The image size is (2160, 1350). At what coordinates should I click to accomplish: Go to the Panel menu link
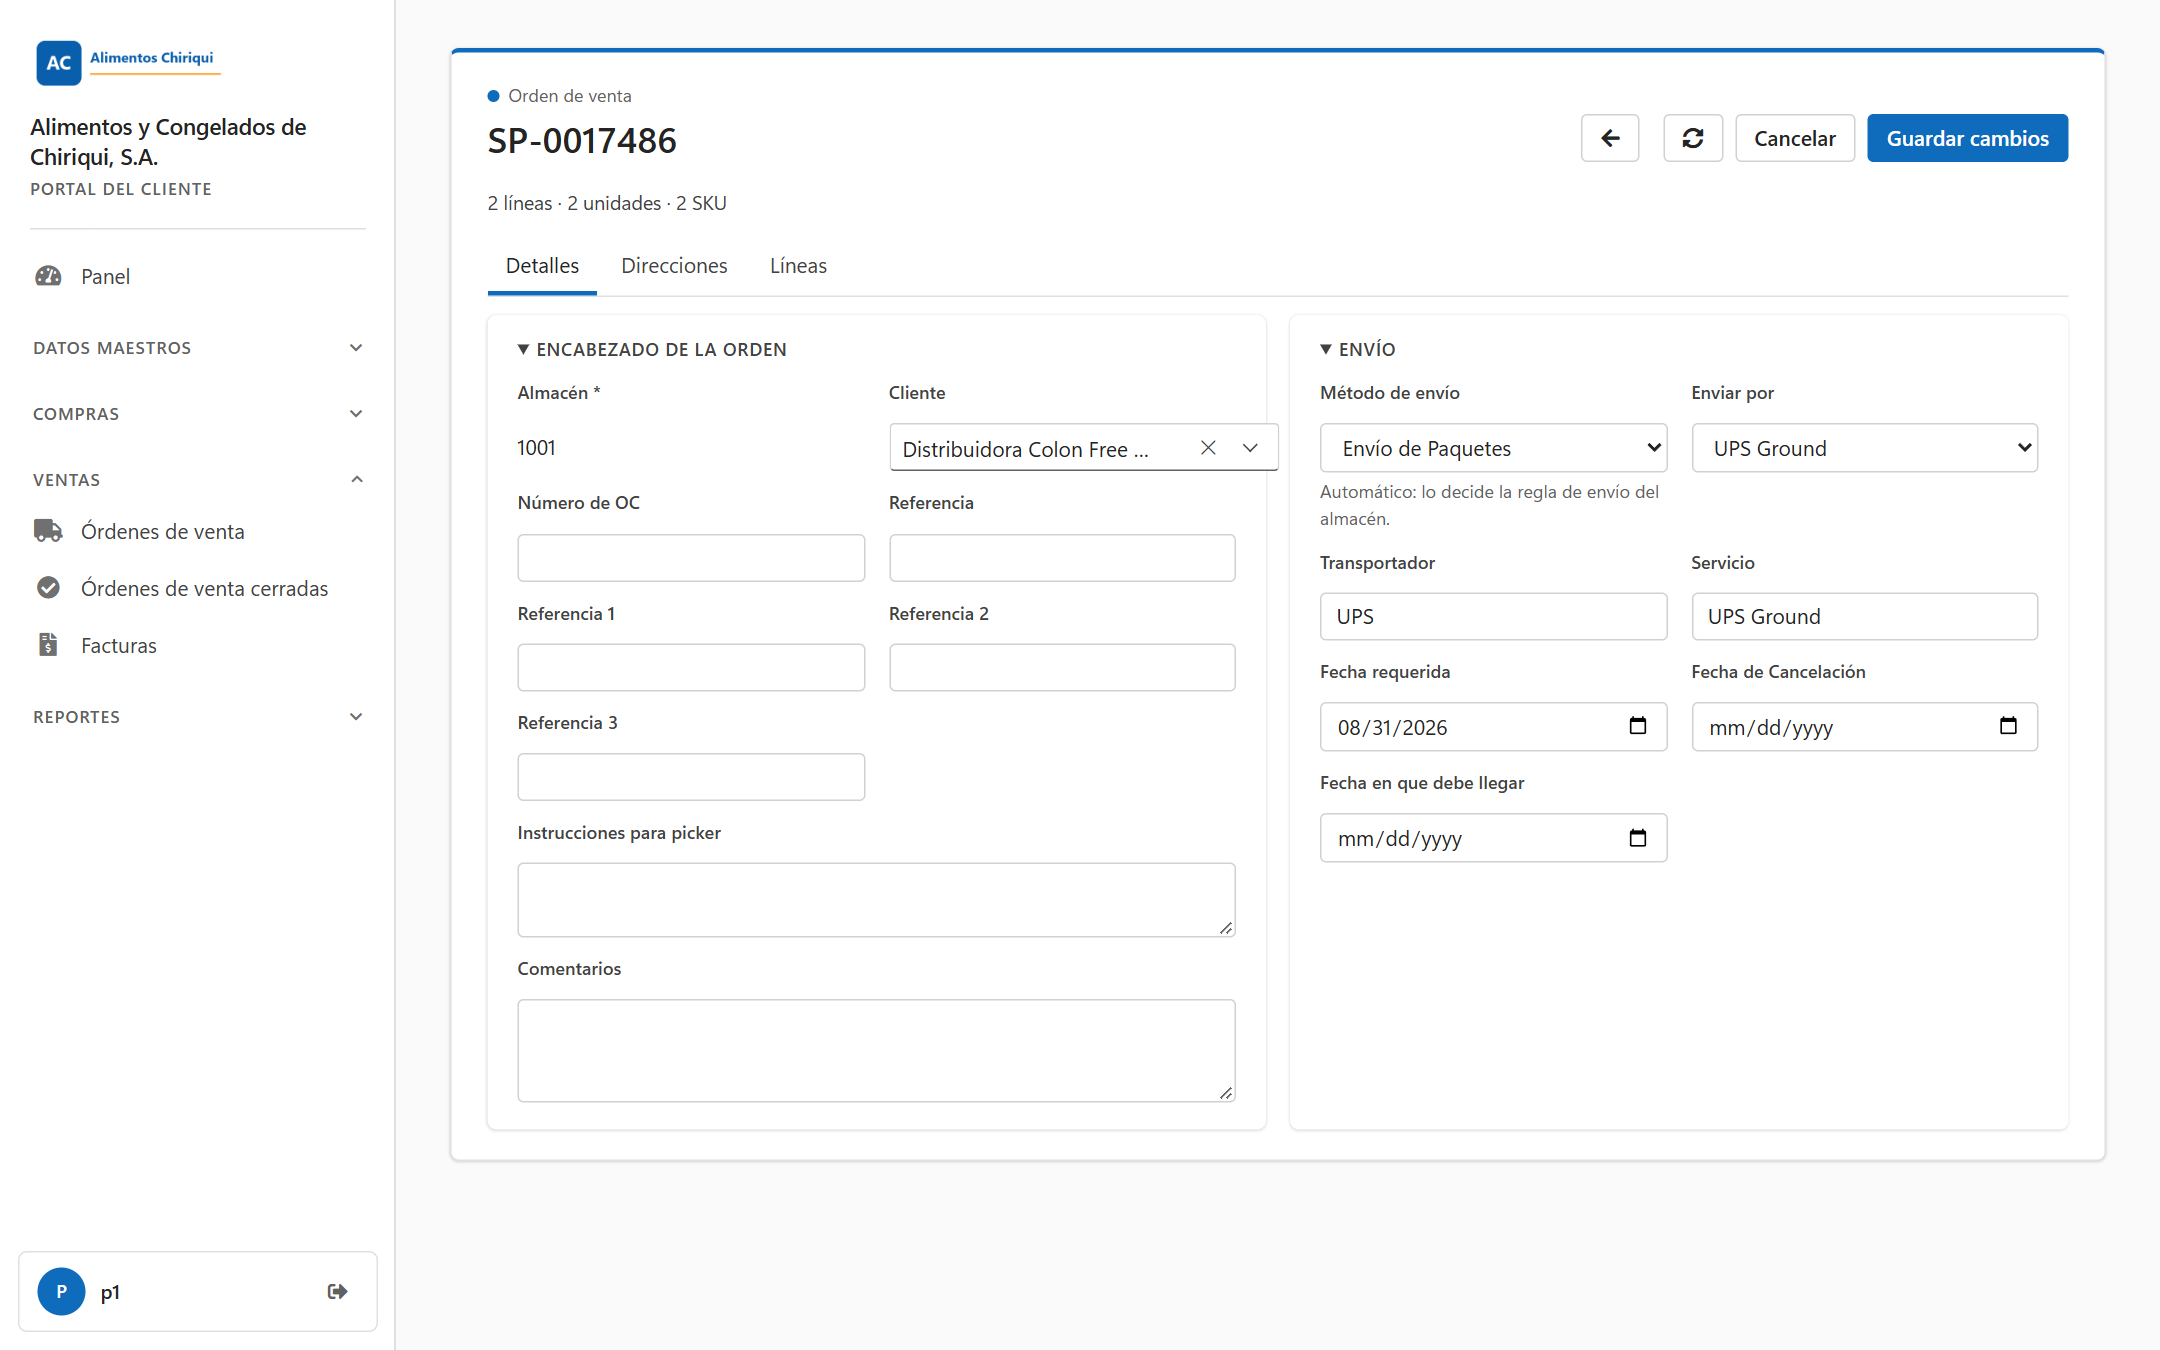105,276
